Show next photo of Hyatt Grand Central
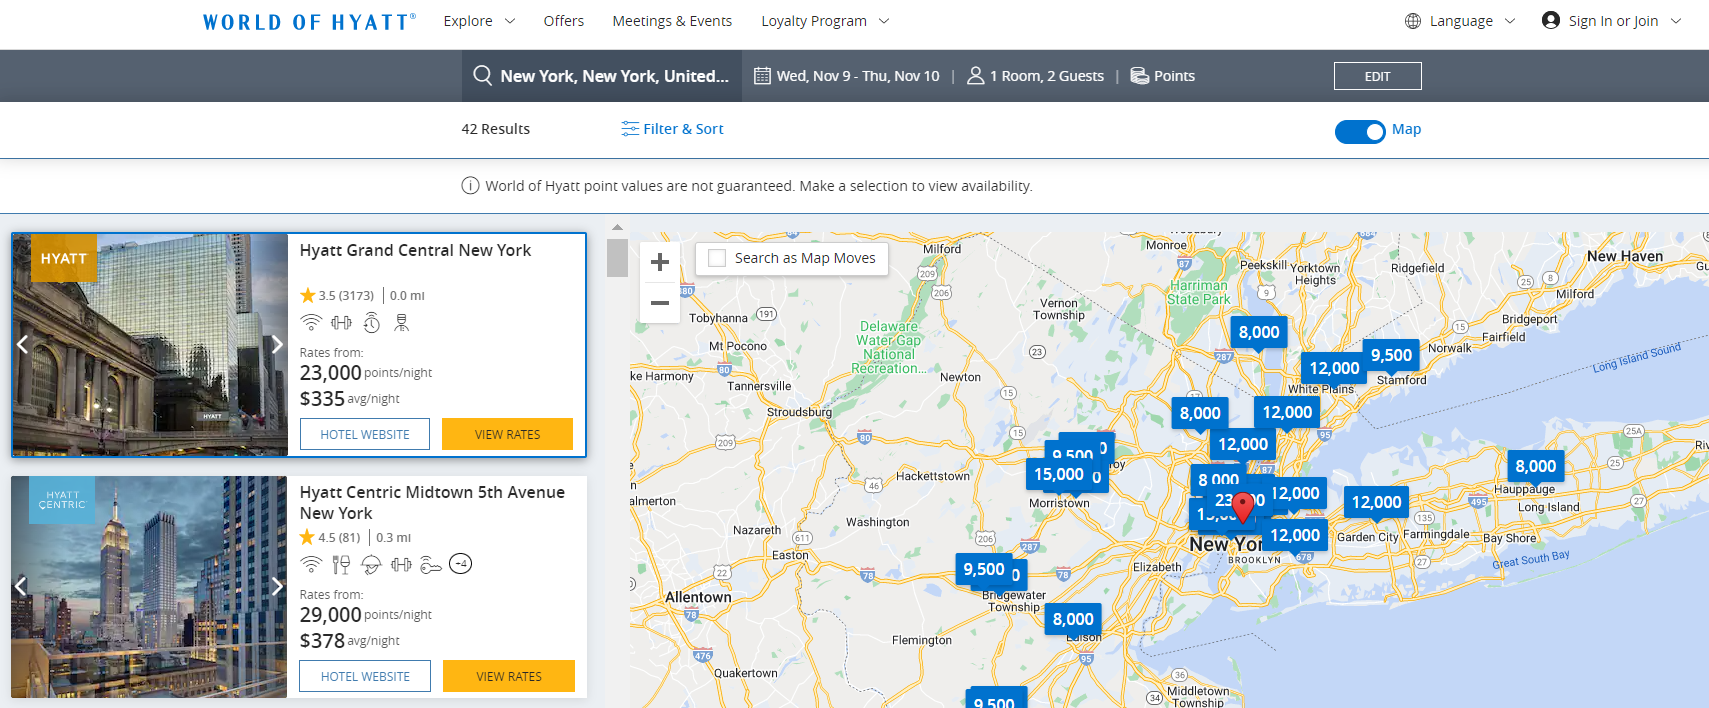Screen dimensions: 1709x708 [277, 345]
